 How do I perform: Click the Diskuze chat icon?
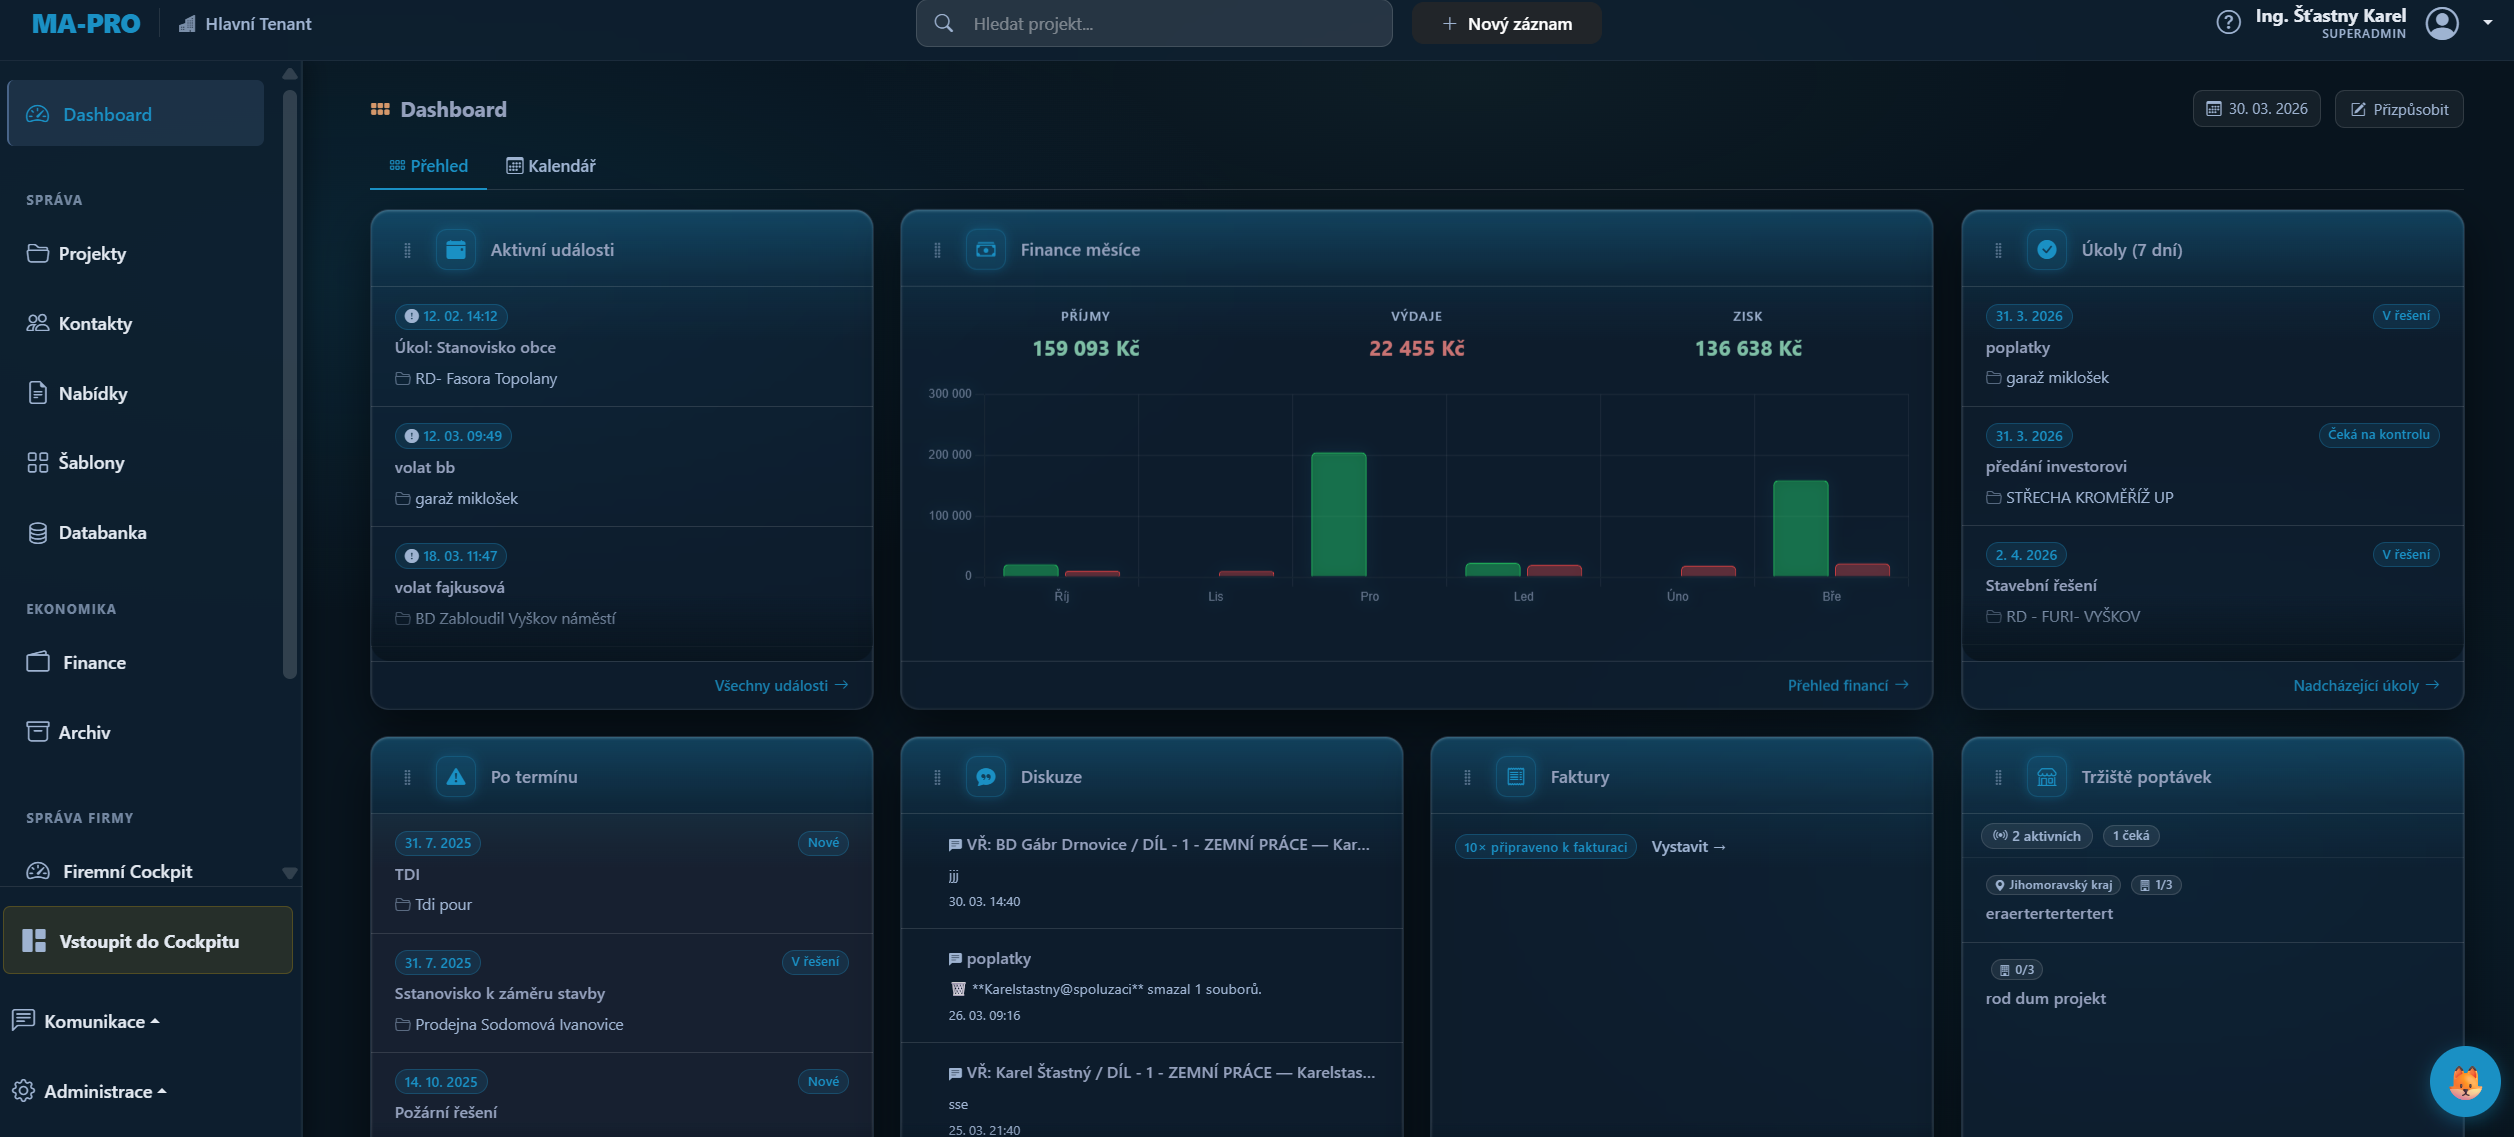tap(986, 777)
